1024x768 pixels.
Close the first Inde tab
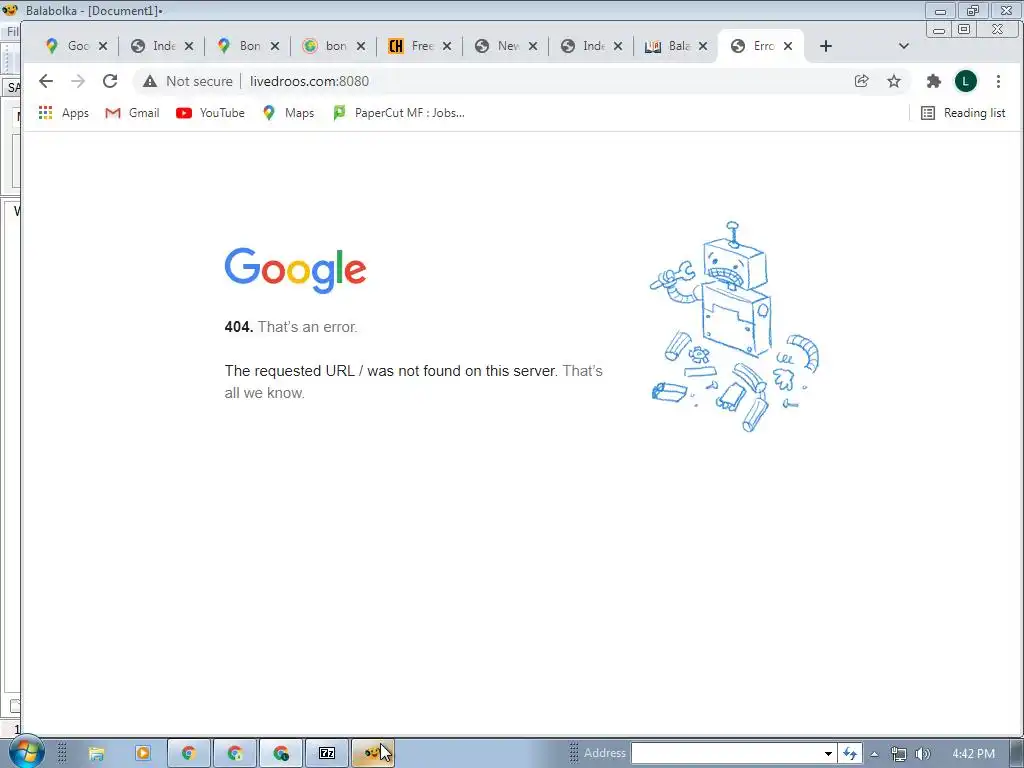click(x=189, y=46)
